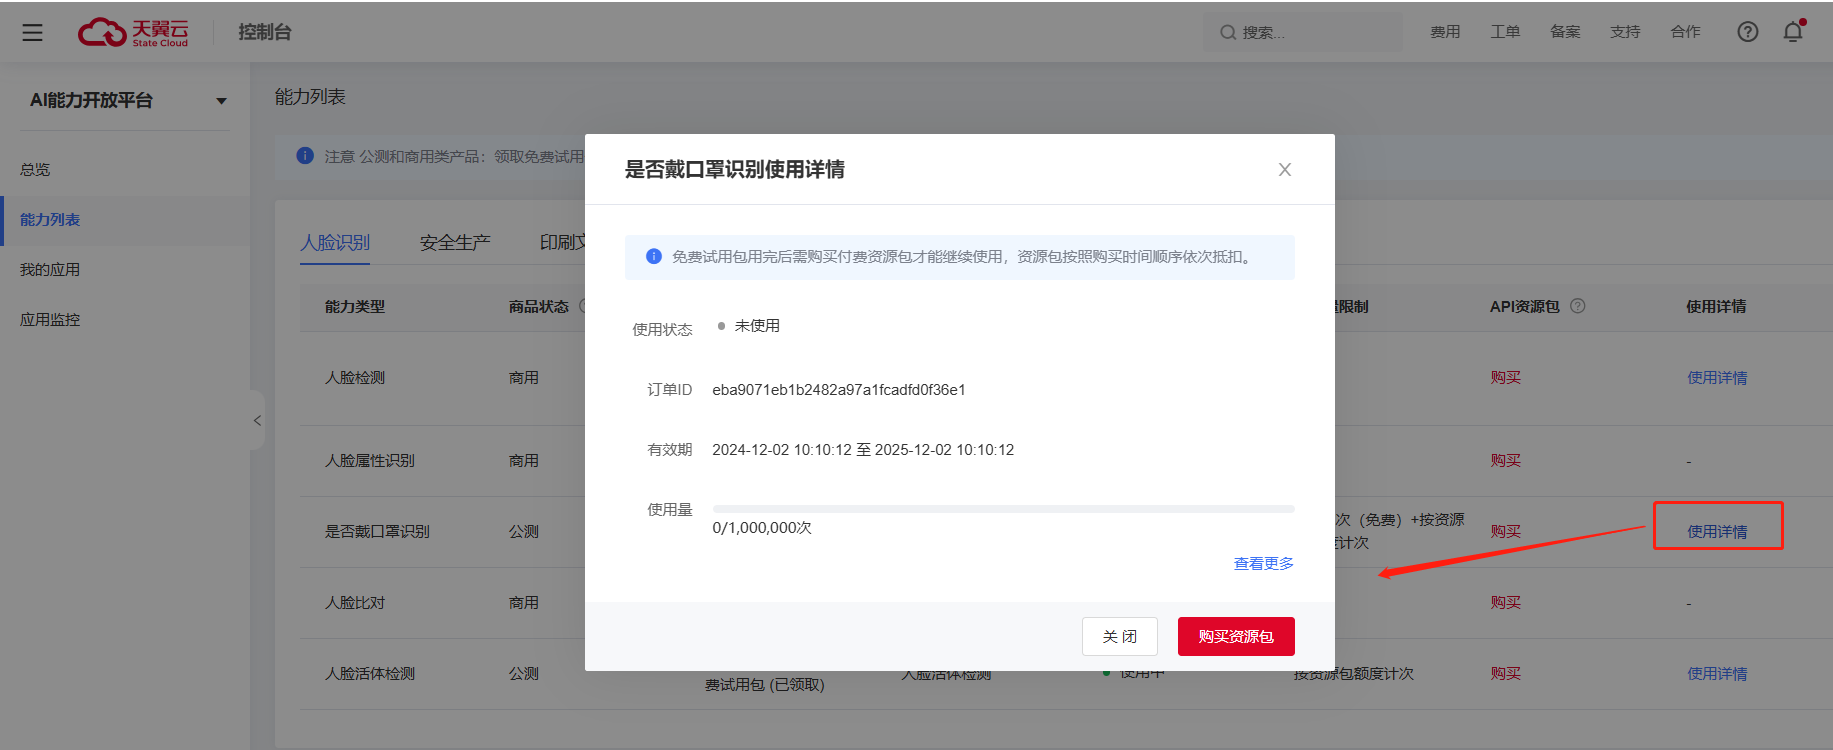Screen dimensions: 1833x750
Task: Click into the top search field
Action: coord(1303,32)
